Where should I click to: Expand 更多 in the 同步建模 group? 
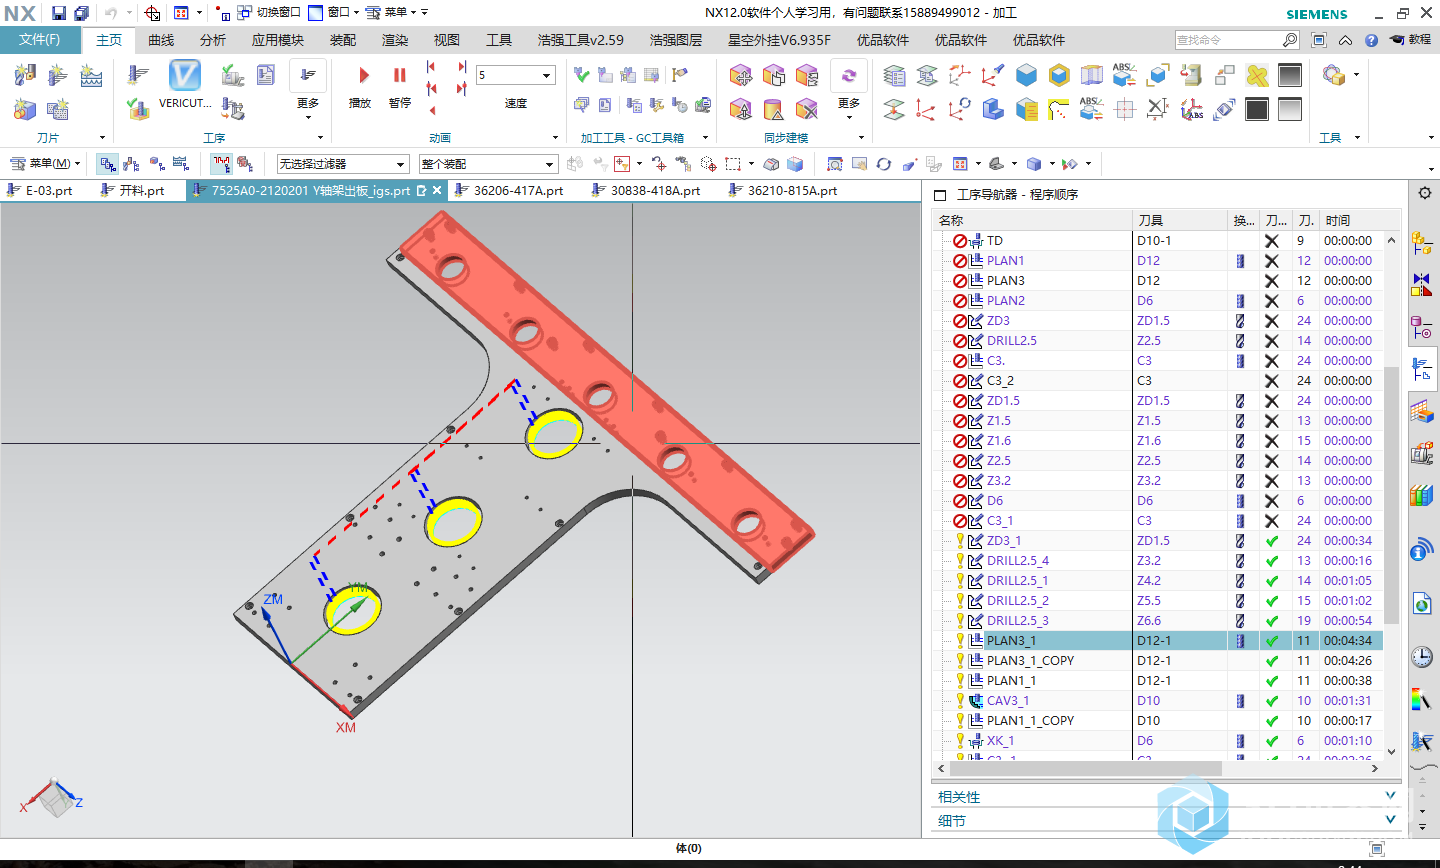click(x=848, y=90)
